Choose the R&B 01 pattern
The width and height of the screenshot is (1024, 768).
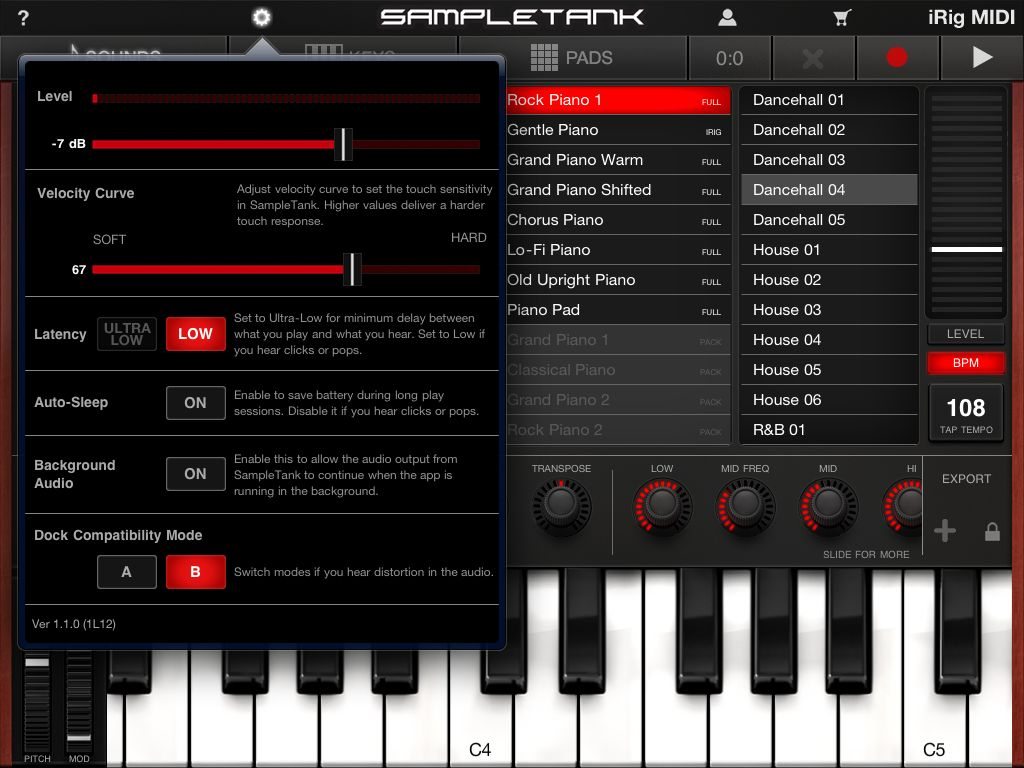(829, 430)
